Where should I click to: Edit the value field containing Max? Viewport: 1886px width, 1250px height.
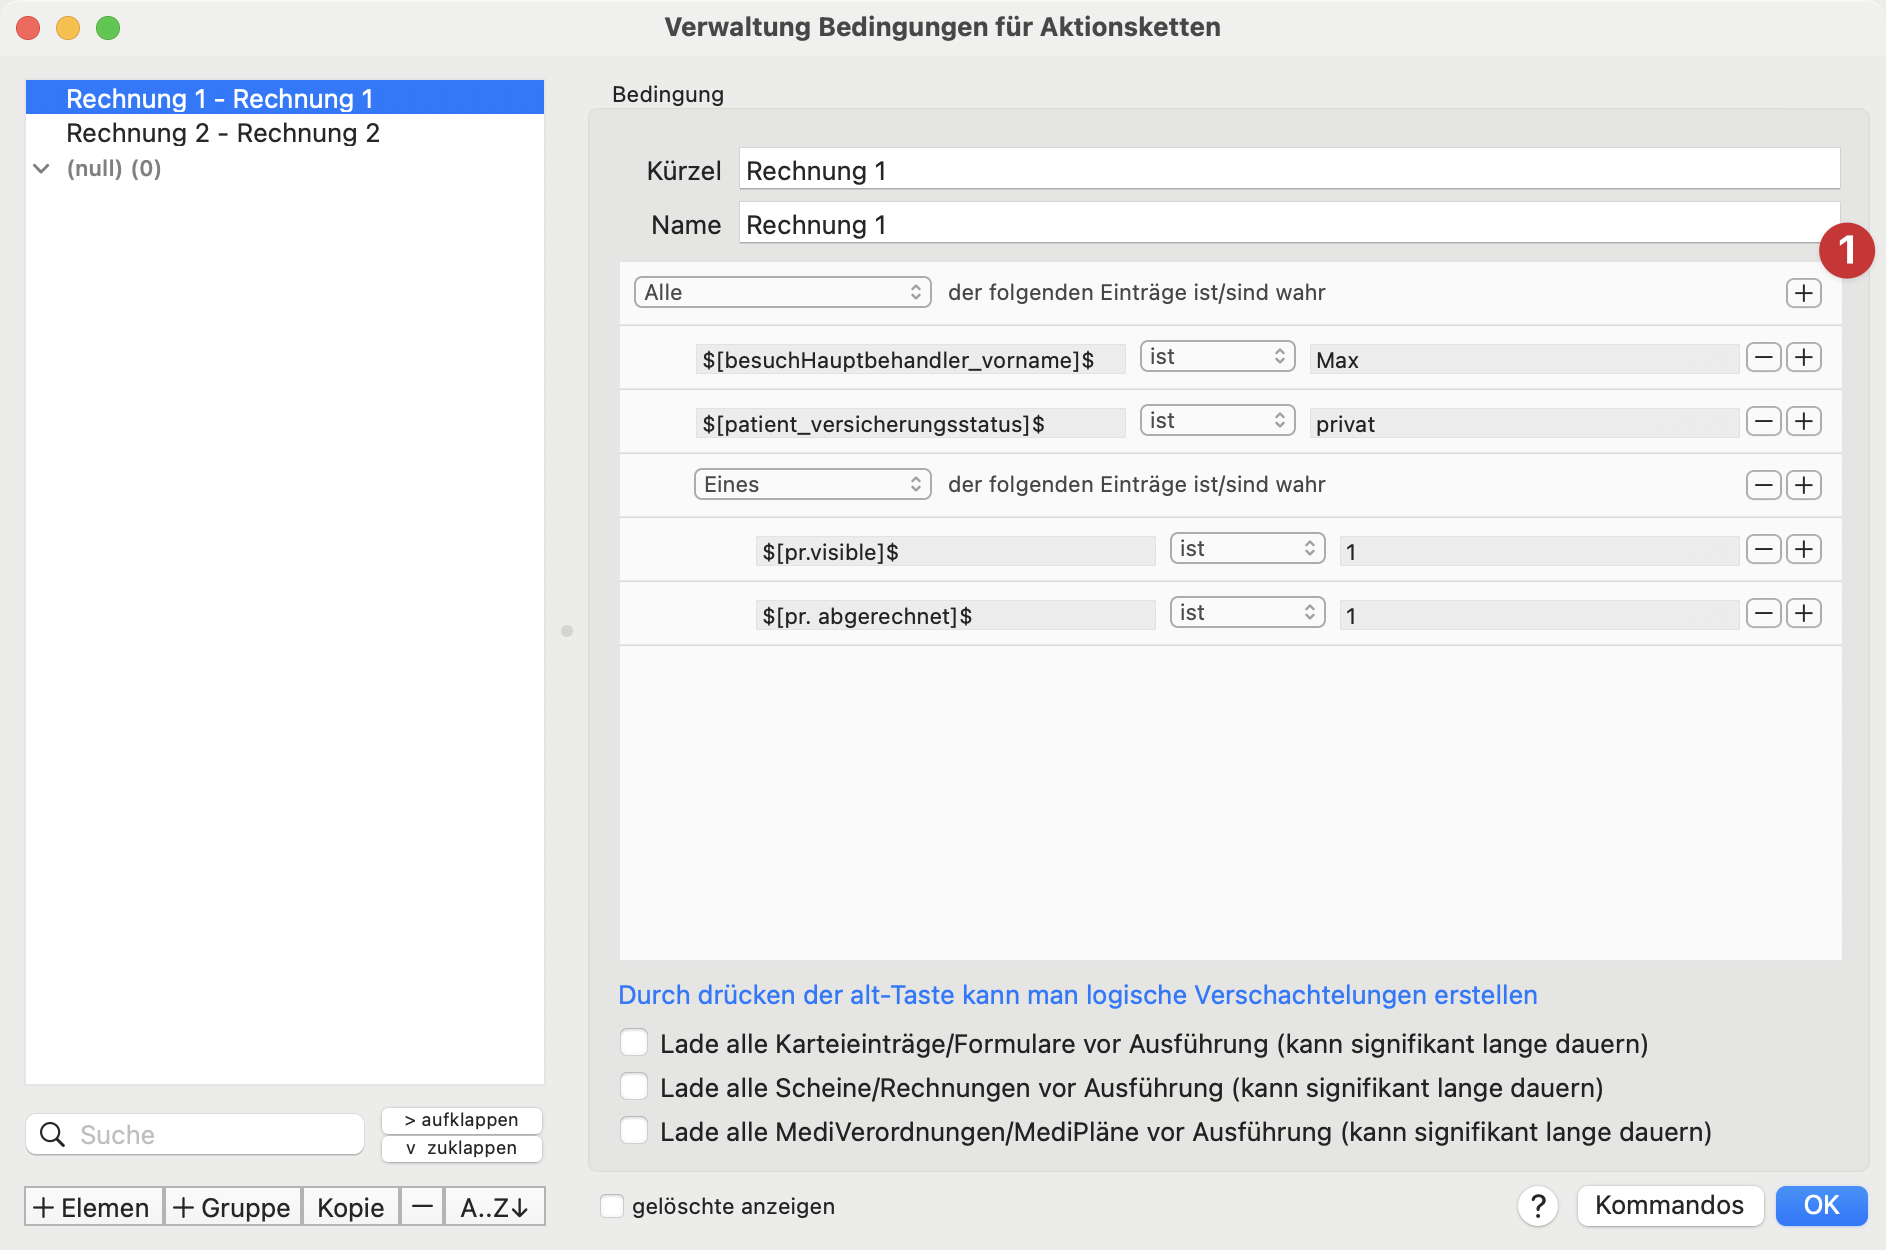coord(1524,360)
